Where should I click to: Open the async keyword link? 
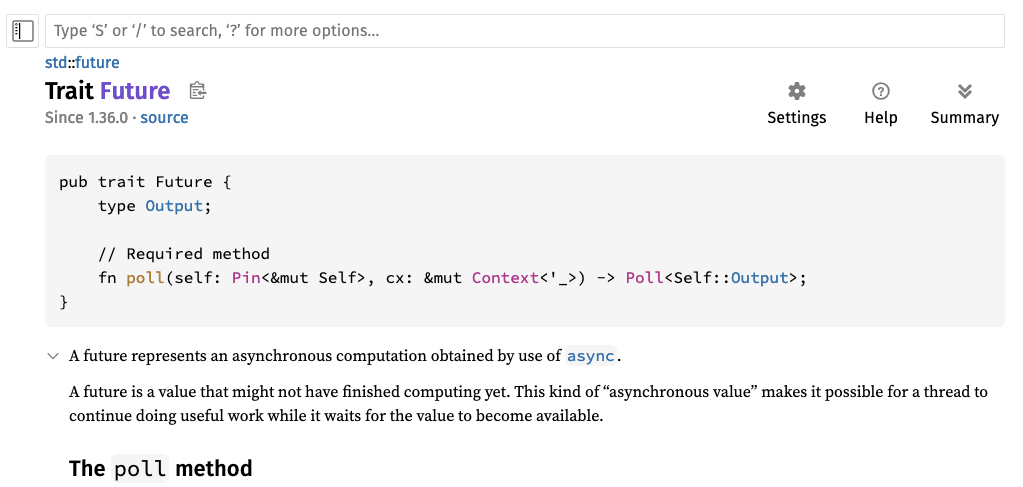coord(591,356)
